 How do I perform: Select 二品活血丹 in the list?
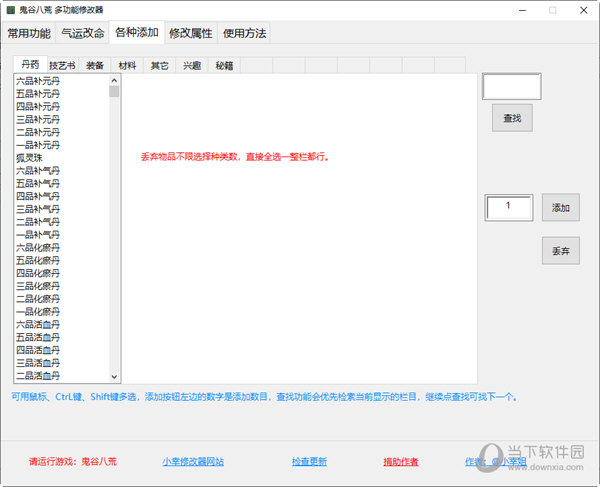(x=38, y=376)
